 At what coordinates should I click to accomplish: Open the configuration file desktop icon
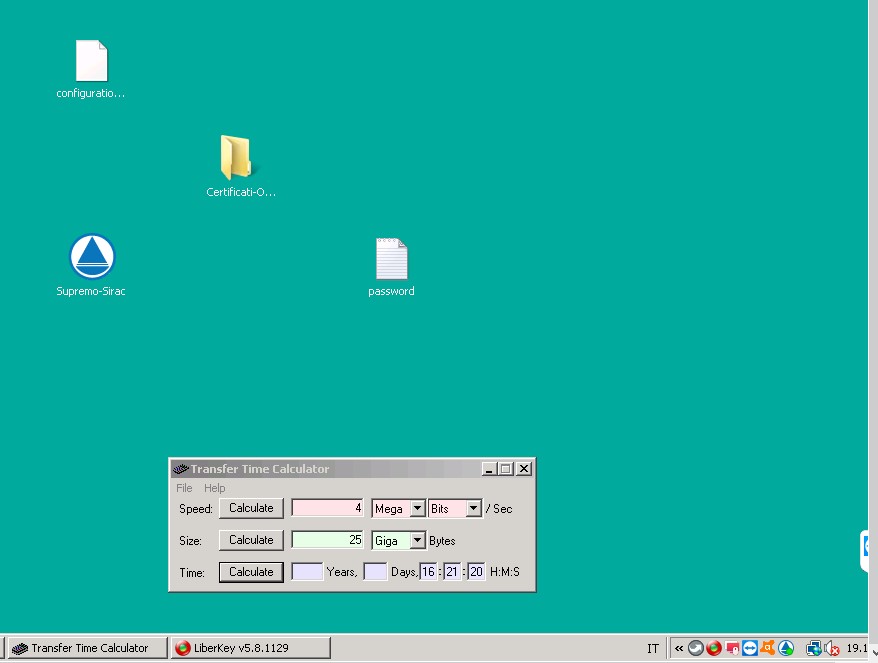tap(91, 61)
